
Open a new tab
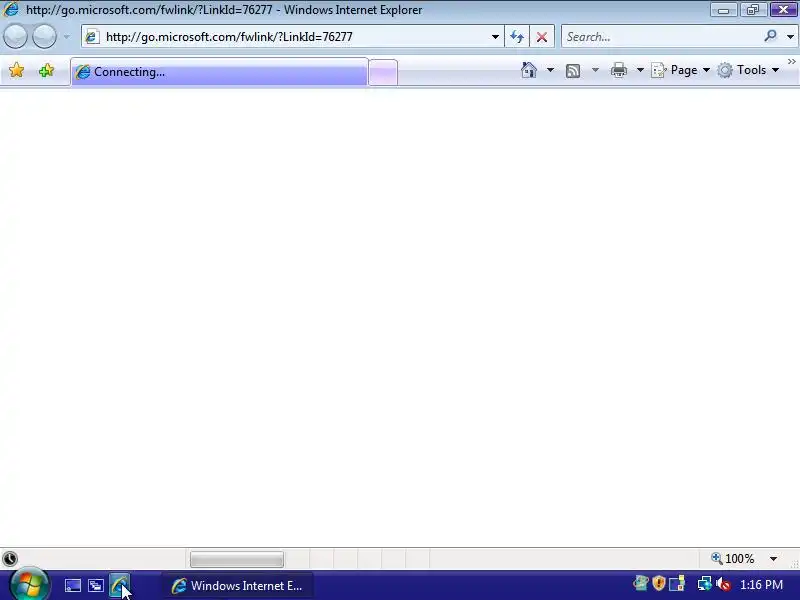click(x=383, y=72)
